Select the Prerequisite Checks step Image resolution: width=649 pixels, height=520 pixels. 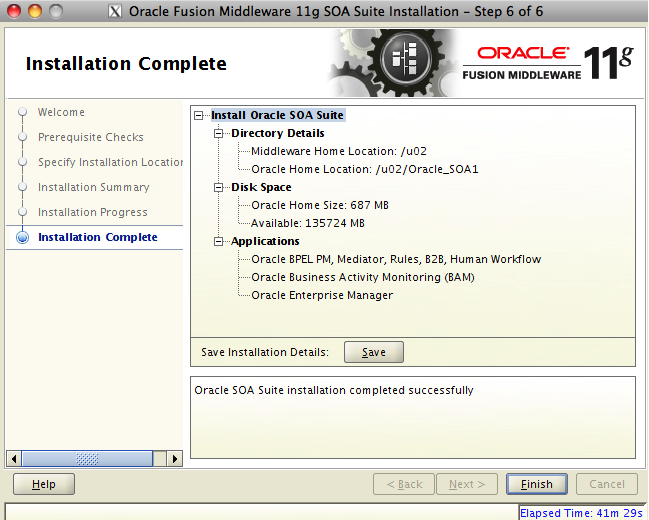pyautogui.click(x=90, y=137)
